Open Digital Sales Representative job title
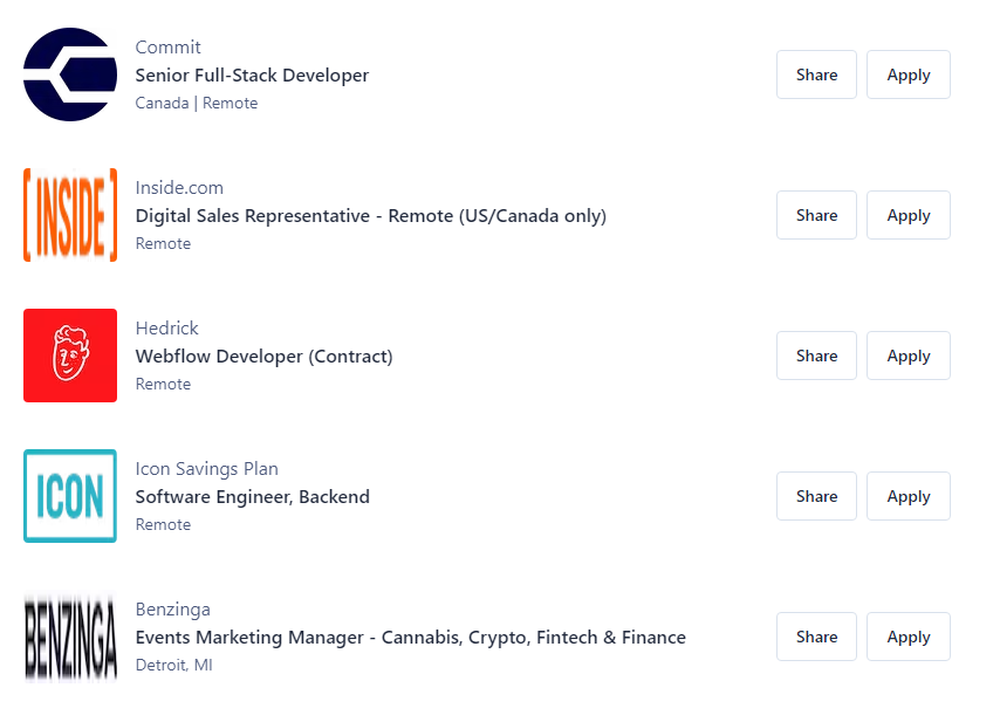 coord(371,216)
